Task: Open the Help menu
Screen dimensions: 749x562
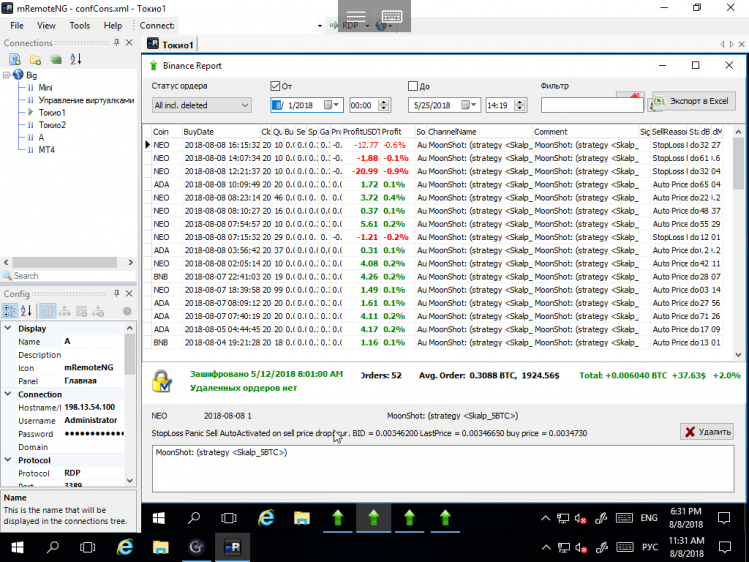Action: (113, 26)
